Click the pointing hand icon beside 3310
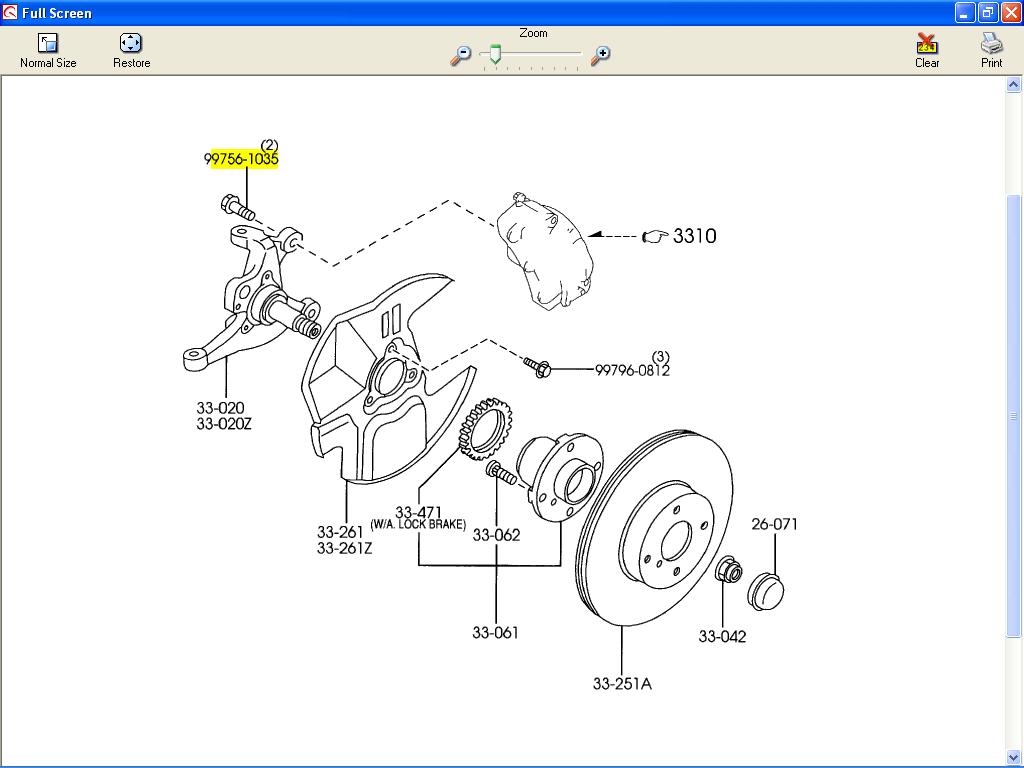 click(x=655, y=236)
